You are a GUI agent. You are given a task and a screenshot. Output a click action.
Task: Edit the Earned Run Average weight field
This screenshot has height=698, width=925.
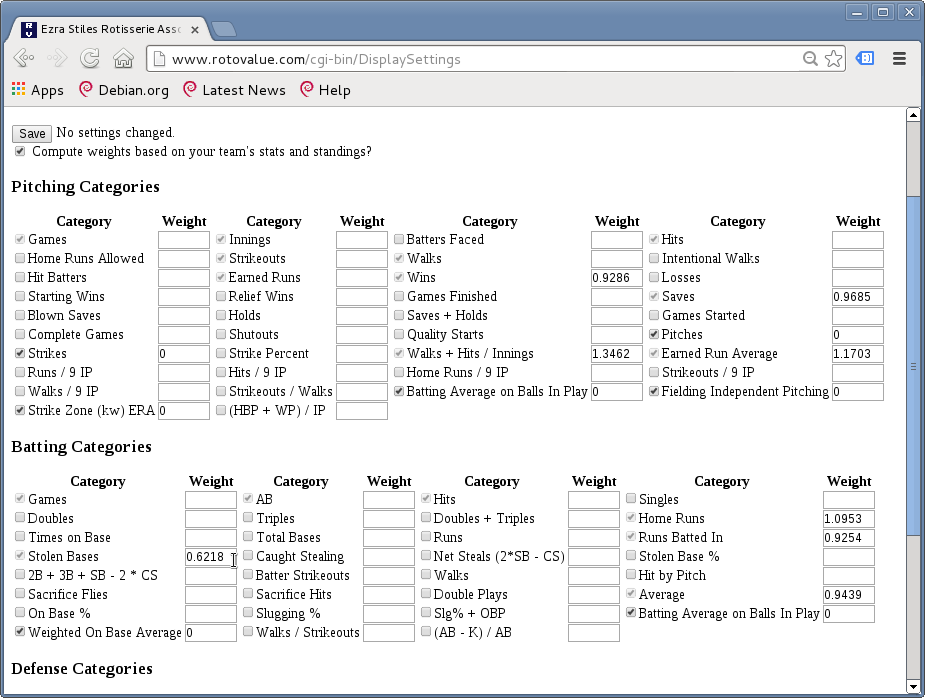[x=858, y=354]
